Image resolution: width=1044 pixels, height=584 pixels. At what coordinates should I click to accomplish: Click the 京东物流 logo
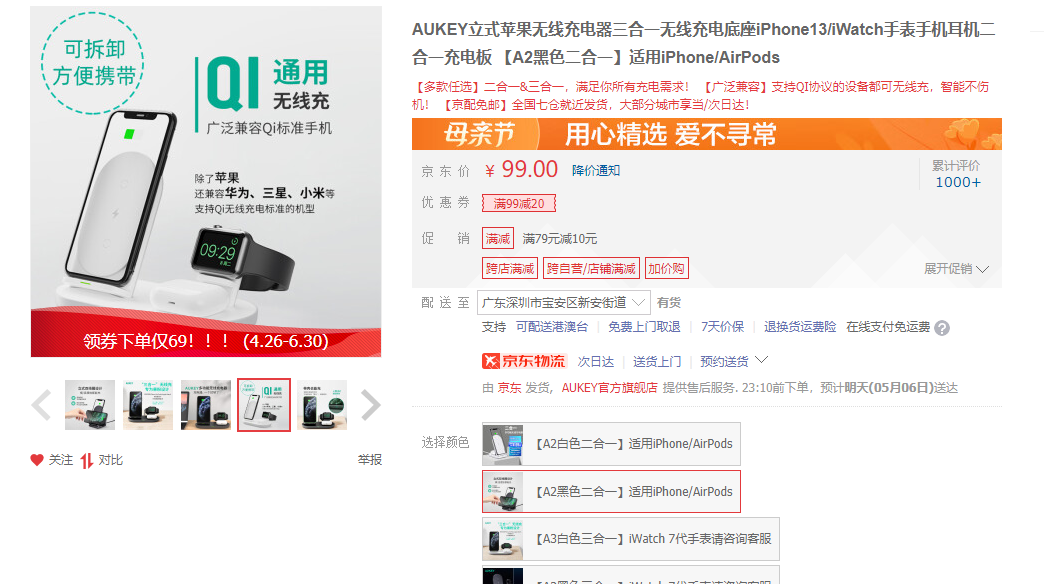point(523,361)
